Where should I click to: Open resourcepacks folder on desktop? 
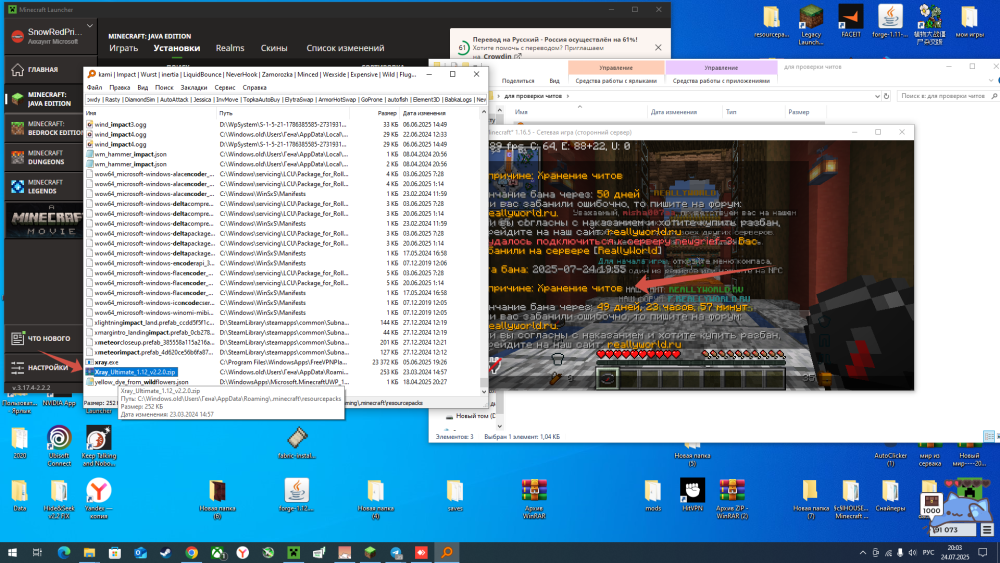pos(772,22)
